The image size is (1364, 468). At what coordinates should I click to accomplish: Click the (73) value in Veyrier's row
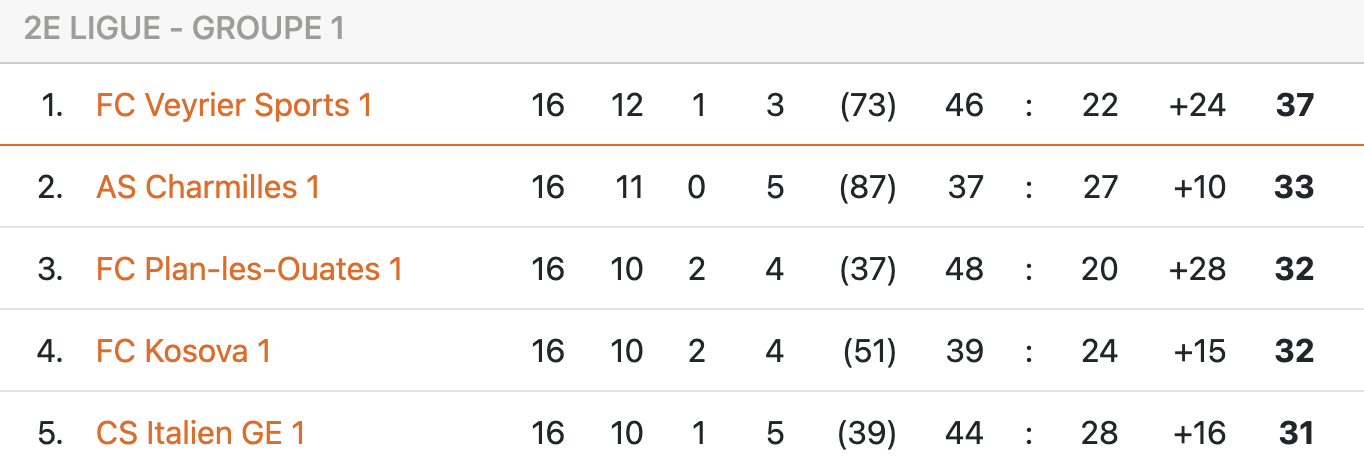click(868, 105)
